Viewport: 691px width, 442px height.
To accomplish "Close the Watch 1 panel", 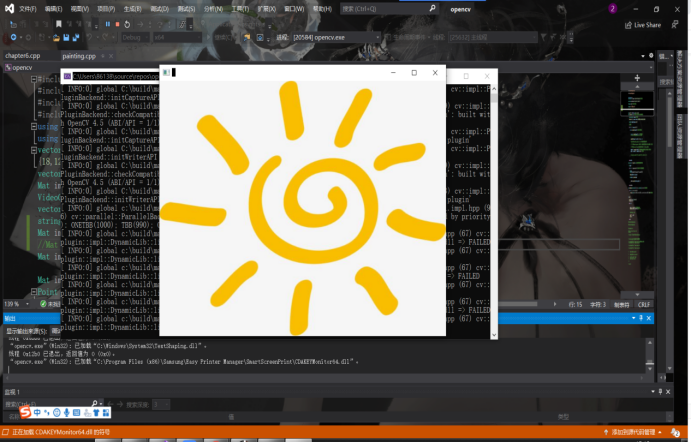I will tap(668, 391).
